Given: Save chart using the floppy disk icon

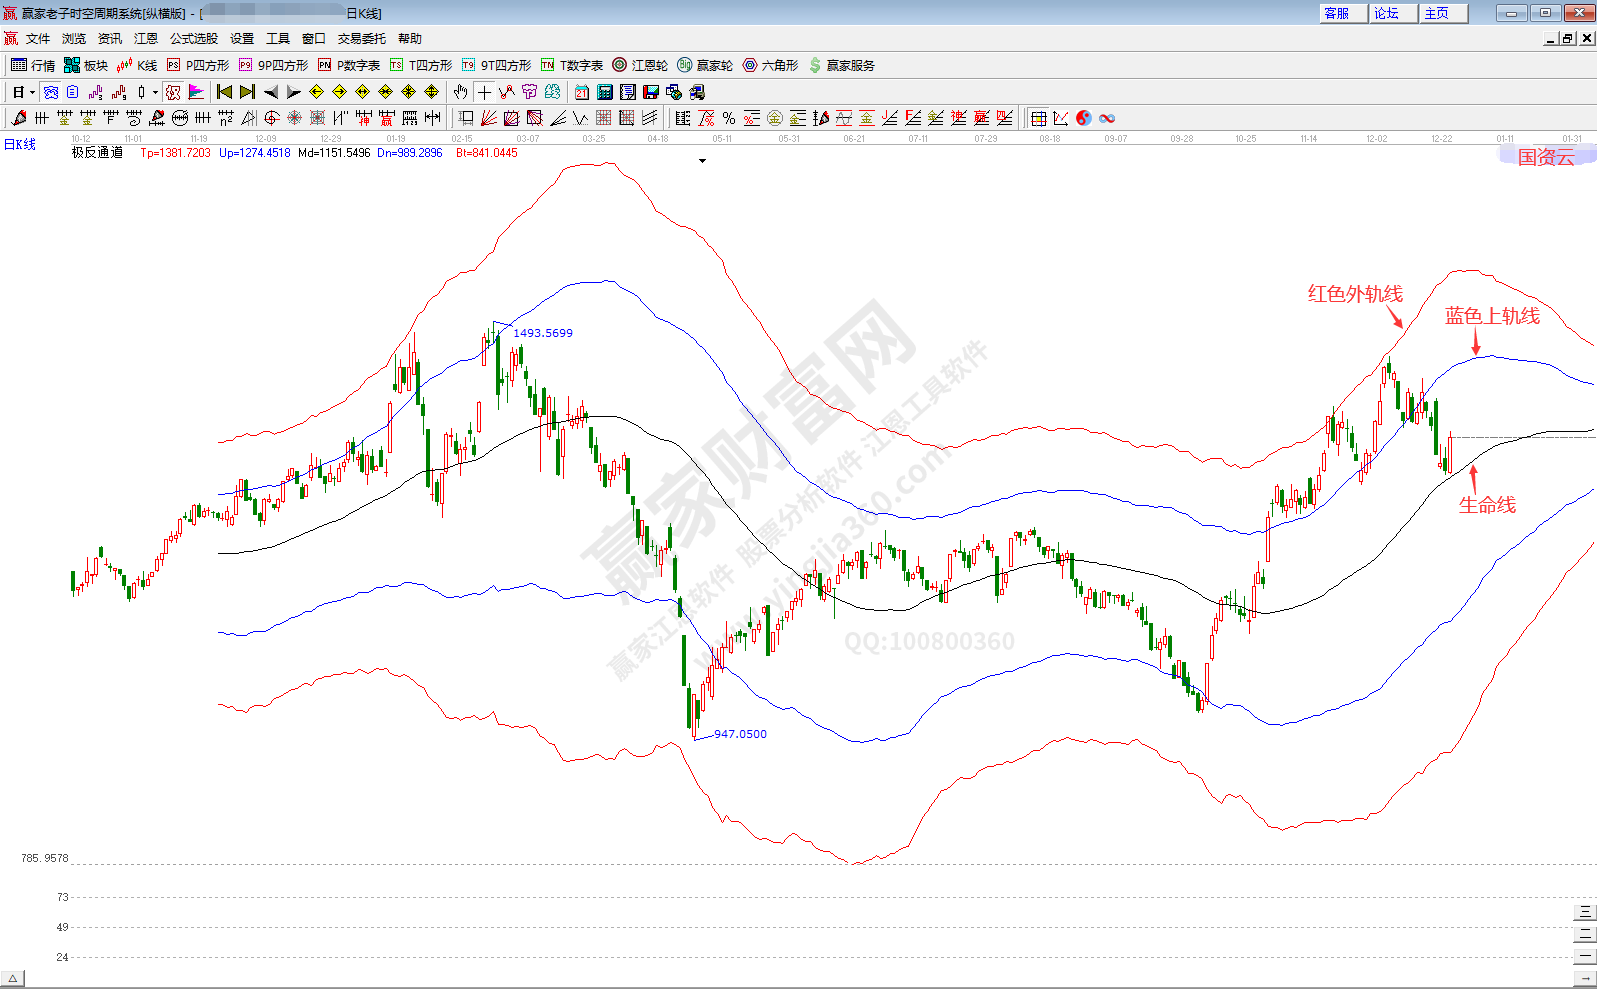Looking at the screenshot, I should pos(651,92).
